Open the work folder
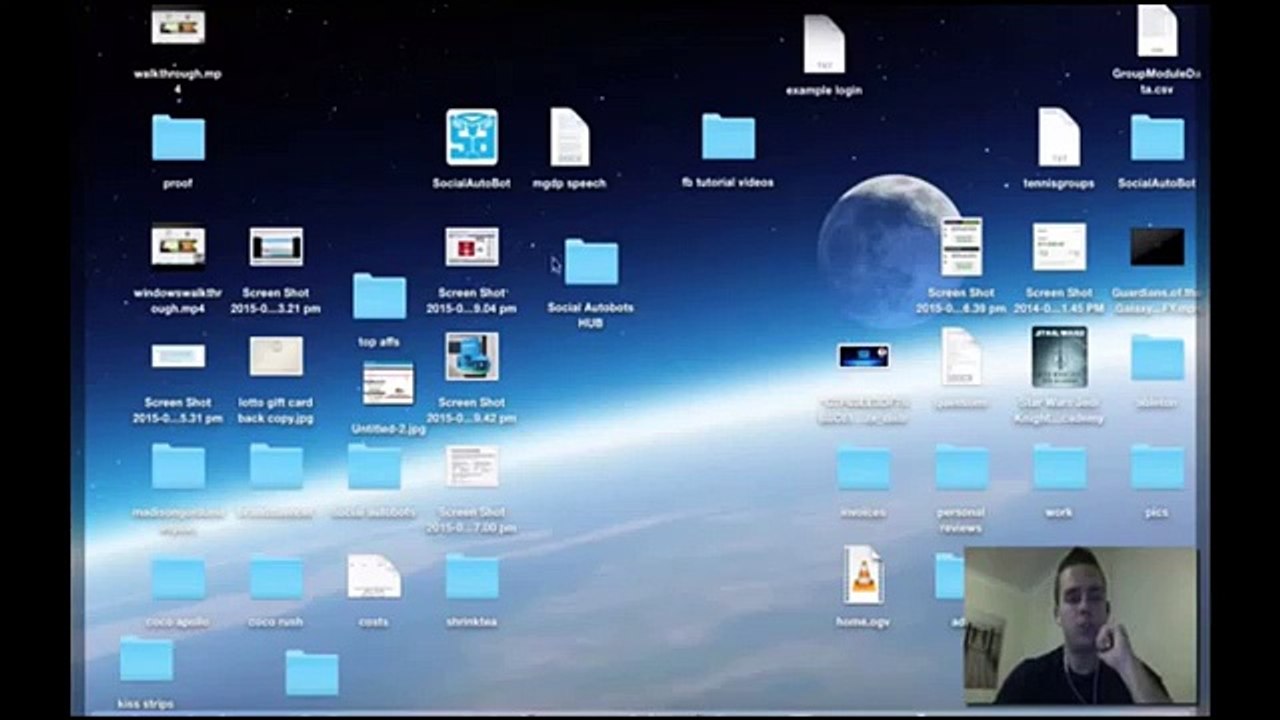This screenshot has height=720, width=1280. click(1059, 468)
